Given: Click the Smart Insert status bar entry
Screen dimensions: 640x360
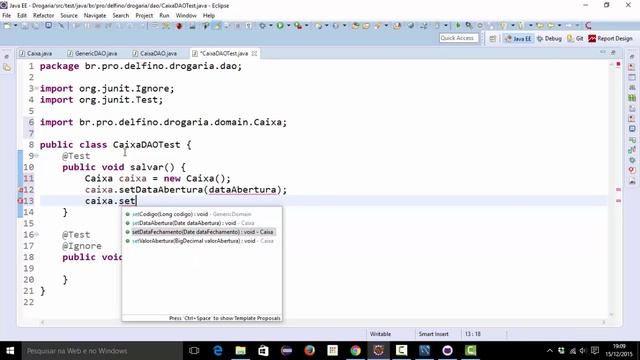Looking at the screenshot, I should [433, 334].
